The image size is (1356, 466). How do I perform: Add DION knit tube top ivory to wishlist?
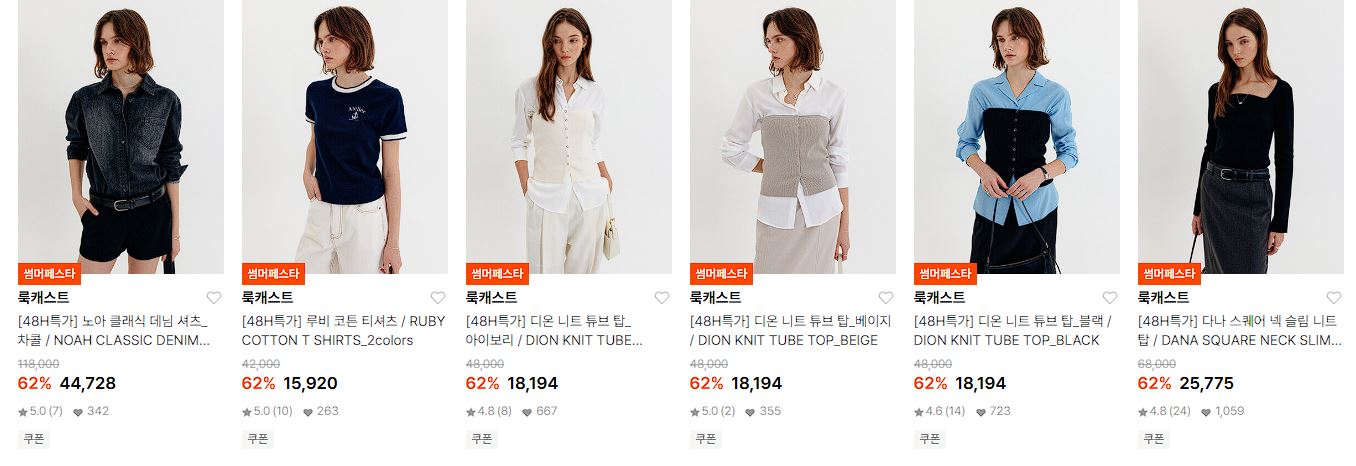[662, 298]
